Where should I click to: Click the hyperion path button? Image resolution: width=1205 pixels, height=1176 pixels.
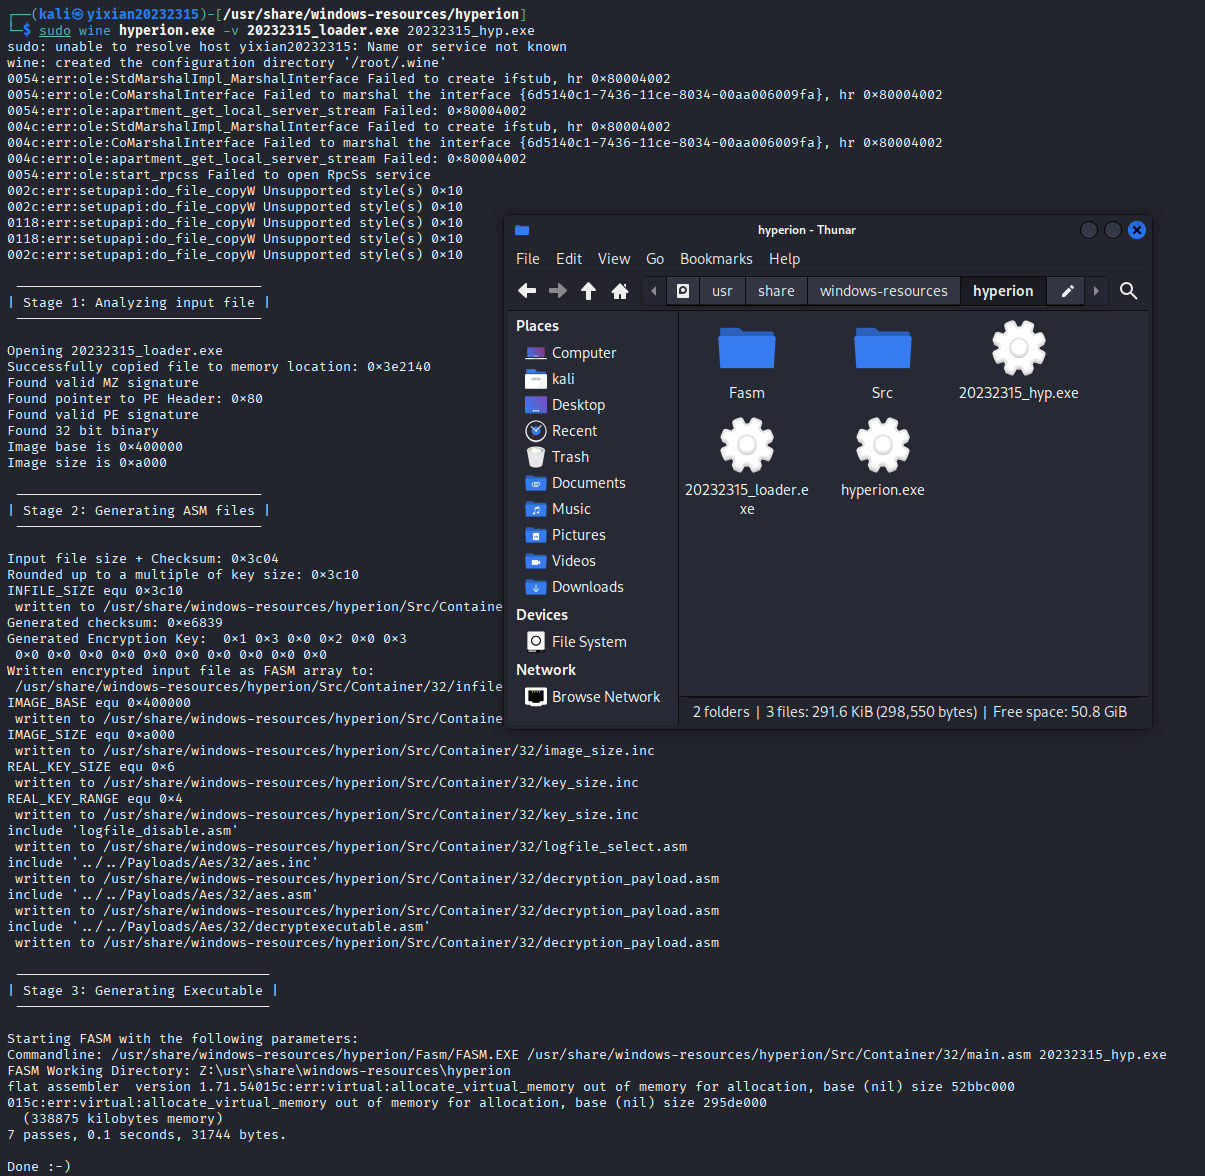coord(1003,291)
